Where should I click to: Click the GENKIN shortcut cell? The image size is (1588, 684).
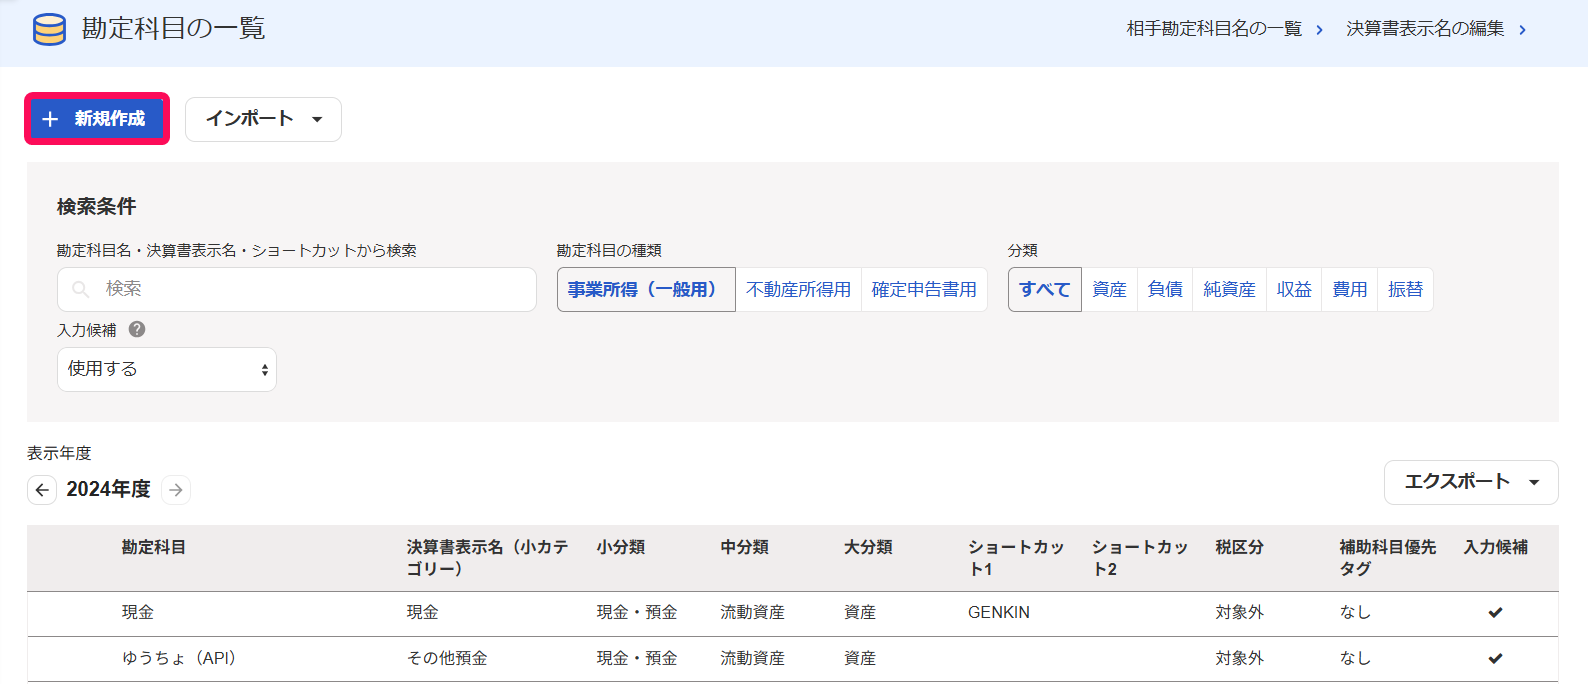999,612
